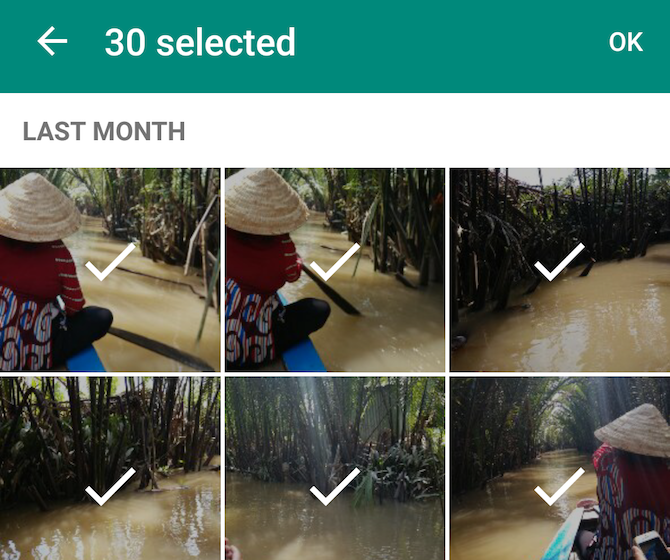Viewport: 670px width, 560px height.
Task: Deselect checkmark on second conical hat photo
Action: 335,261
